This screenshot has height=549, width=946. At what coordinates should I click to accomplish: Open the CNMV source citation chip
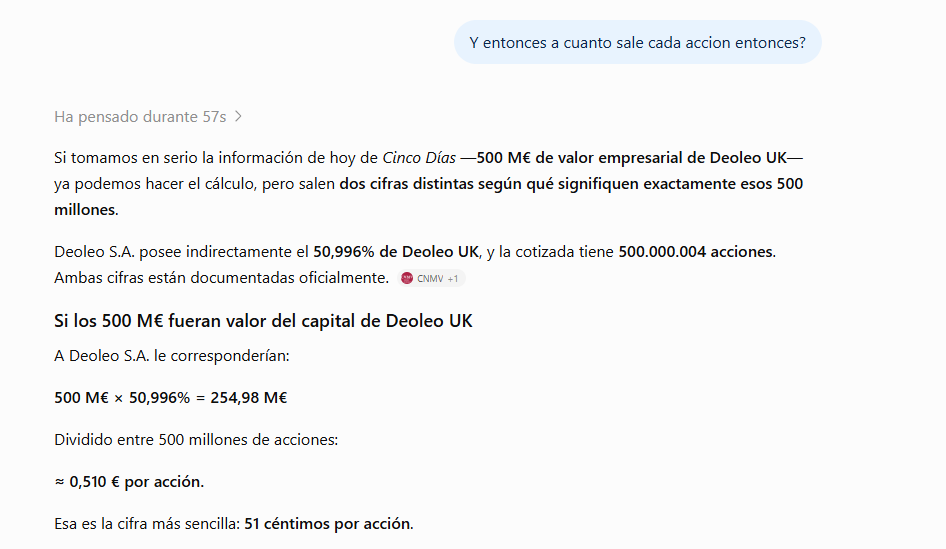point(431,278)
